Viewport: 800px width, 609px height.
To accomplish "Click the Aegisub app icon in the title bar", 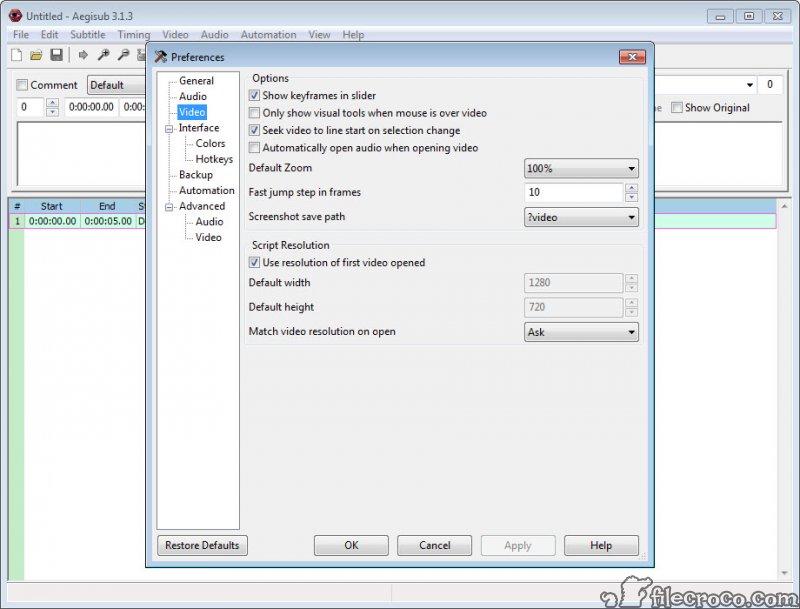I will 15,16.
